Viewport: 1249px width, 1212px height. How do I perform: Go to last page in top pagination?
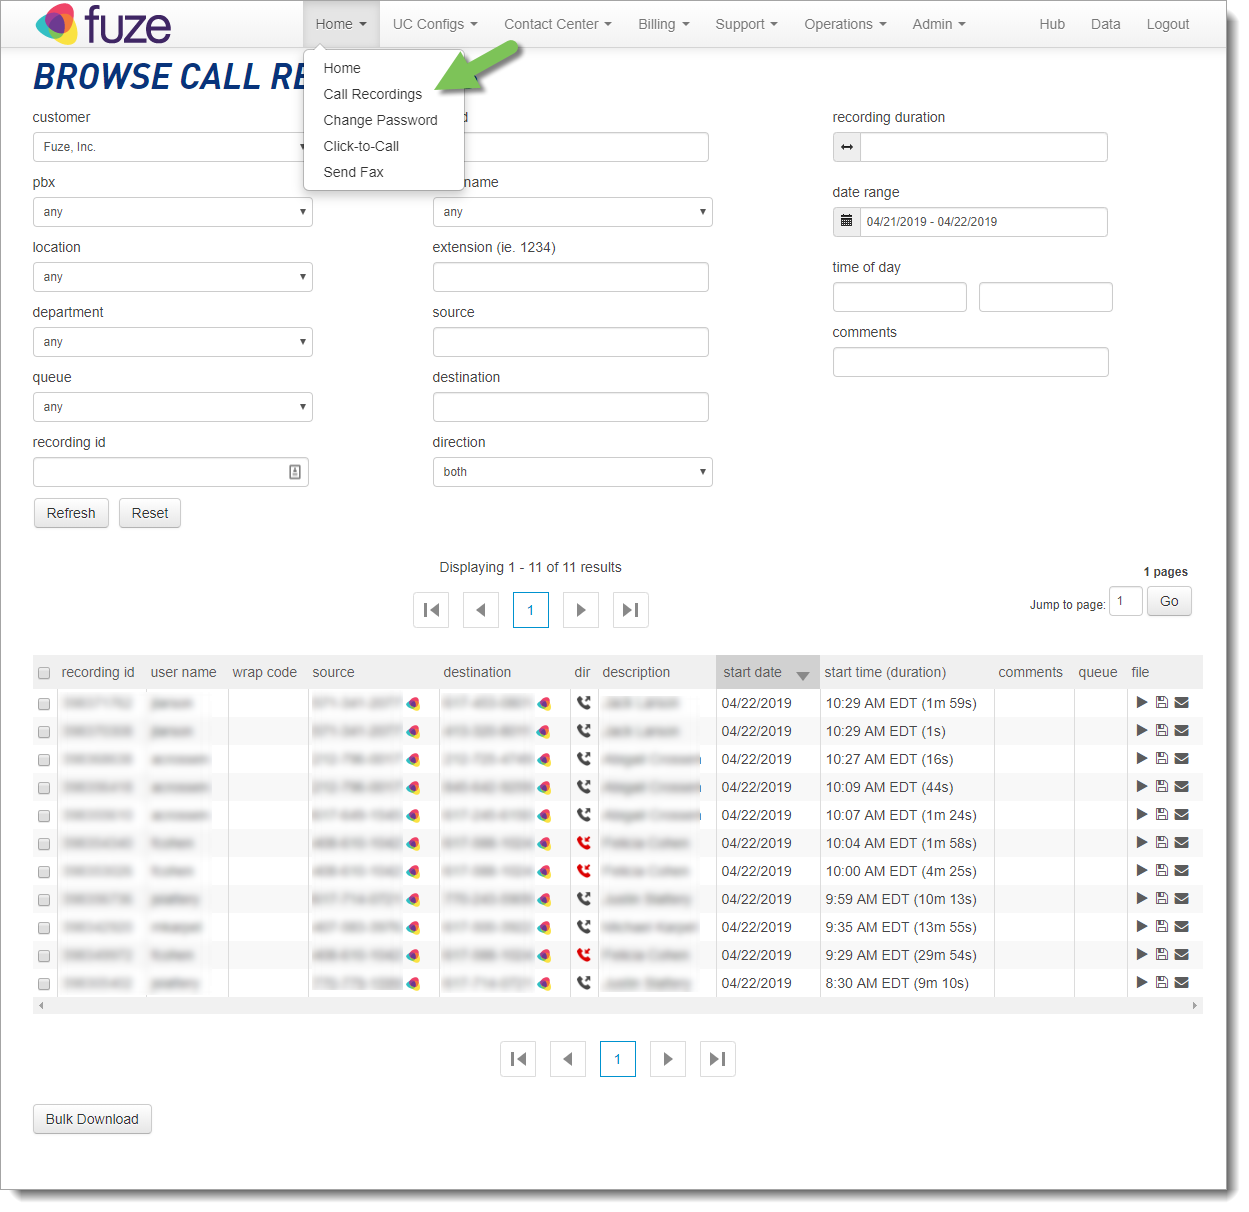[x=630, y=610]
